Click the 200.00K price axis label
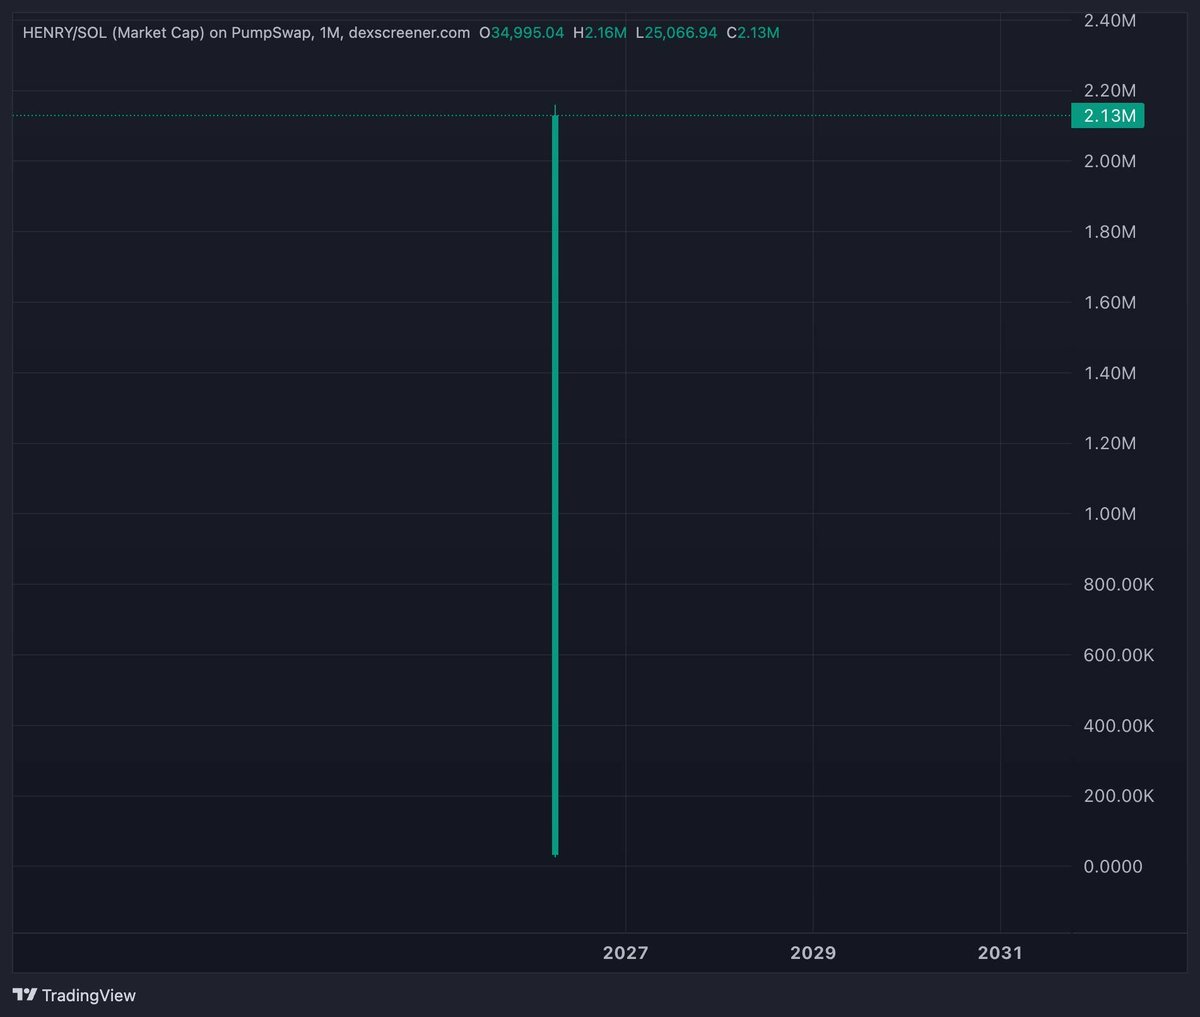Screen dimensions: 1200x1017 [x=1119, y=796]
